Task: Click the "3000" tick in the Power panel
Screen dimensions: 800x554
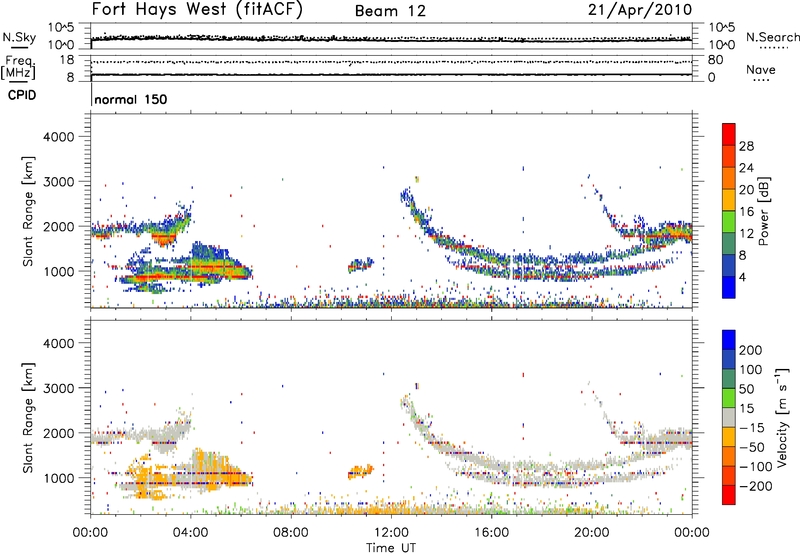Action: pyautogui.click(x=58, y=182)
